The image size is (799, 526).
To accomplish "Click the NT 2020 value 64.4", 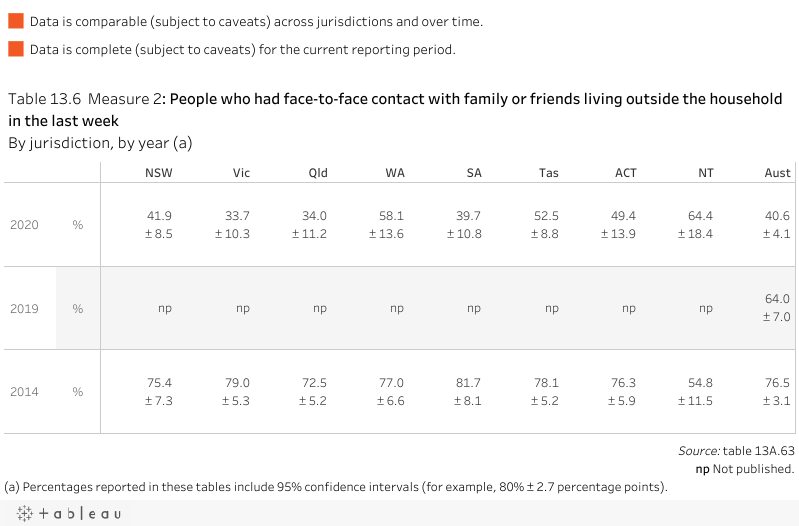I will [704, 216].
